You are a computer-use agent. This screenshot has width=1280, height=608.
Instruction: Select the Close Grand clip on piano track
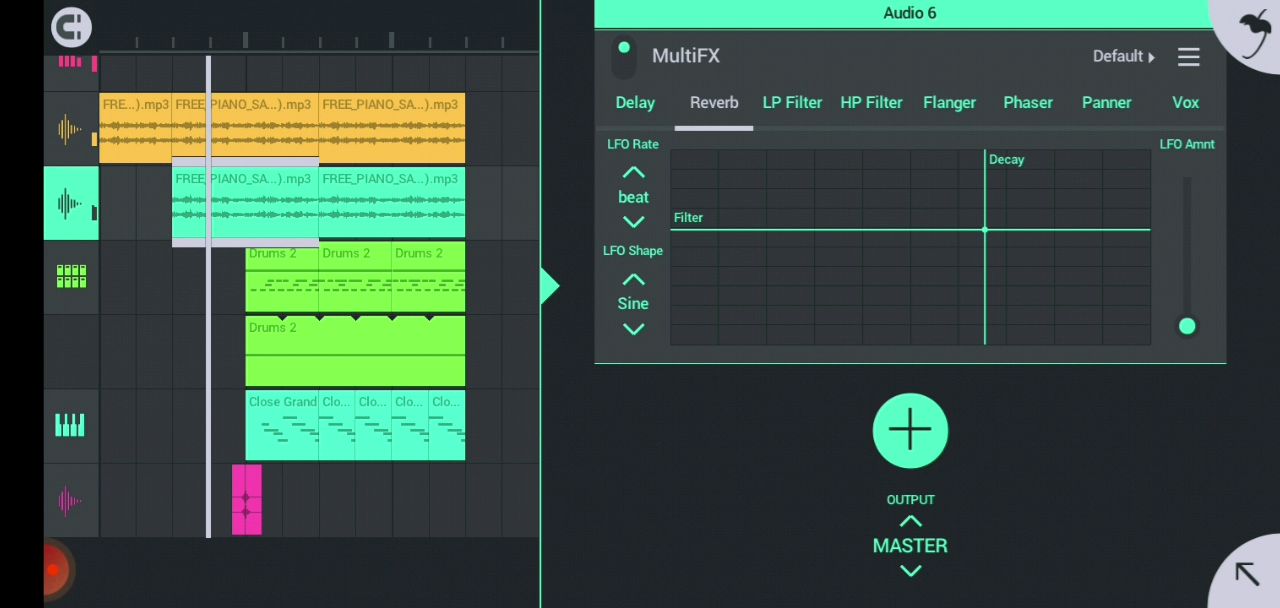tap(282, 425)
